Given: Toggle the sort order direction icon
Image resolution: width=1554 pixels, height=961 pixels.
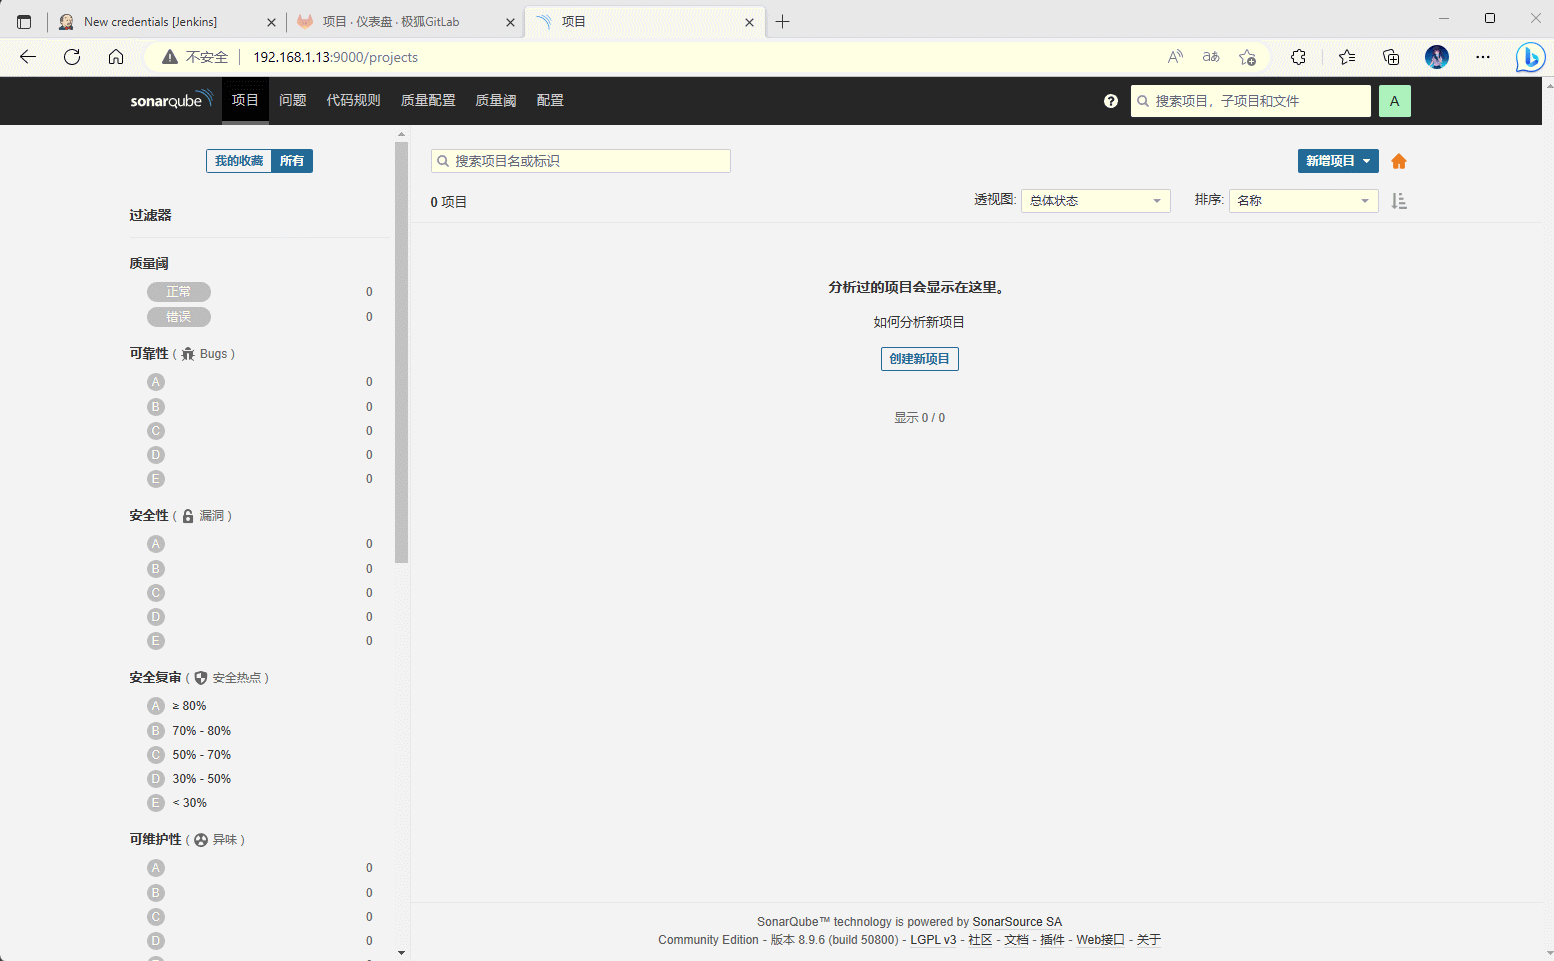Looking at the screenshot, I should coord(1399,201).
